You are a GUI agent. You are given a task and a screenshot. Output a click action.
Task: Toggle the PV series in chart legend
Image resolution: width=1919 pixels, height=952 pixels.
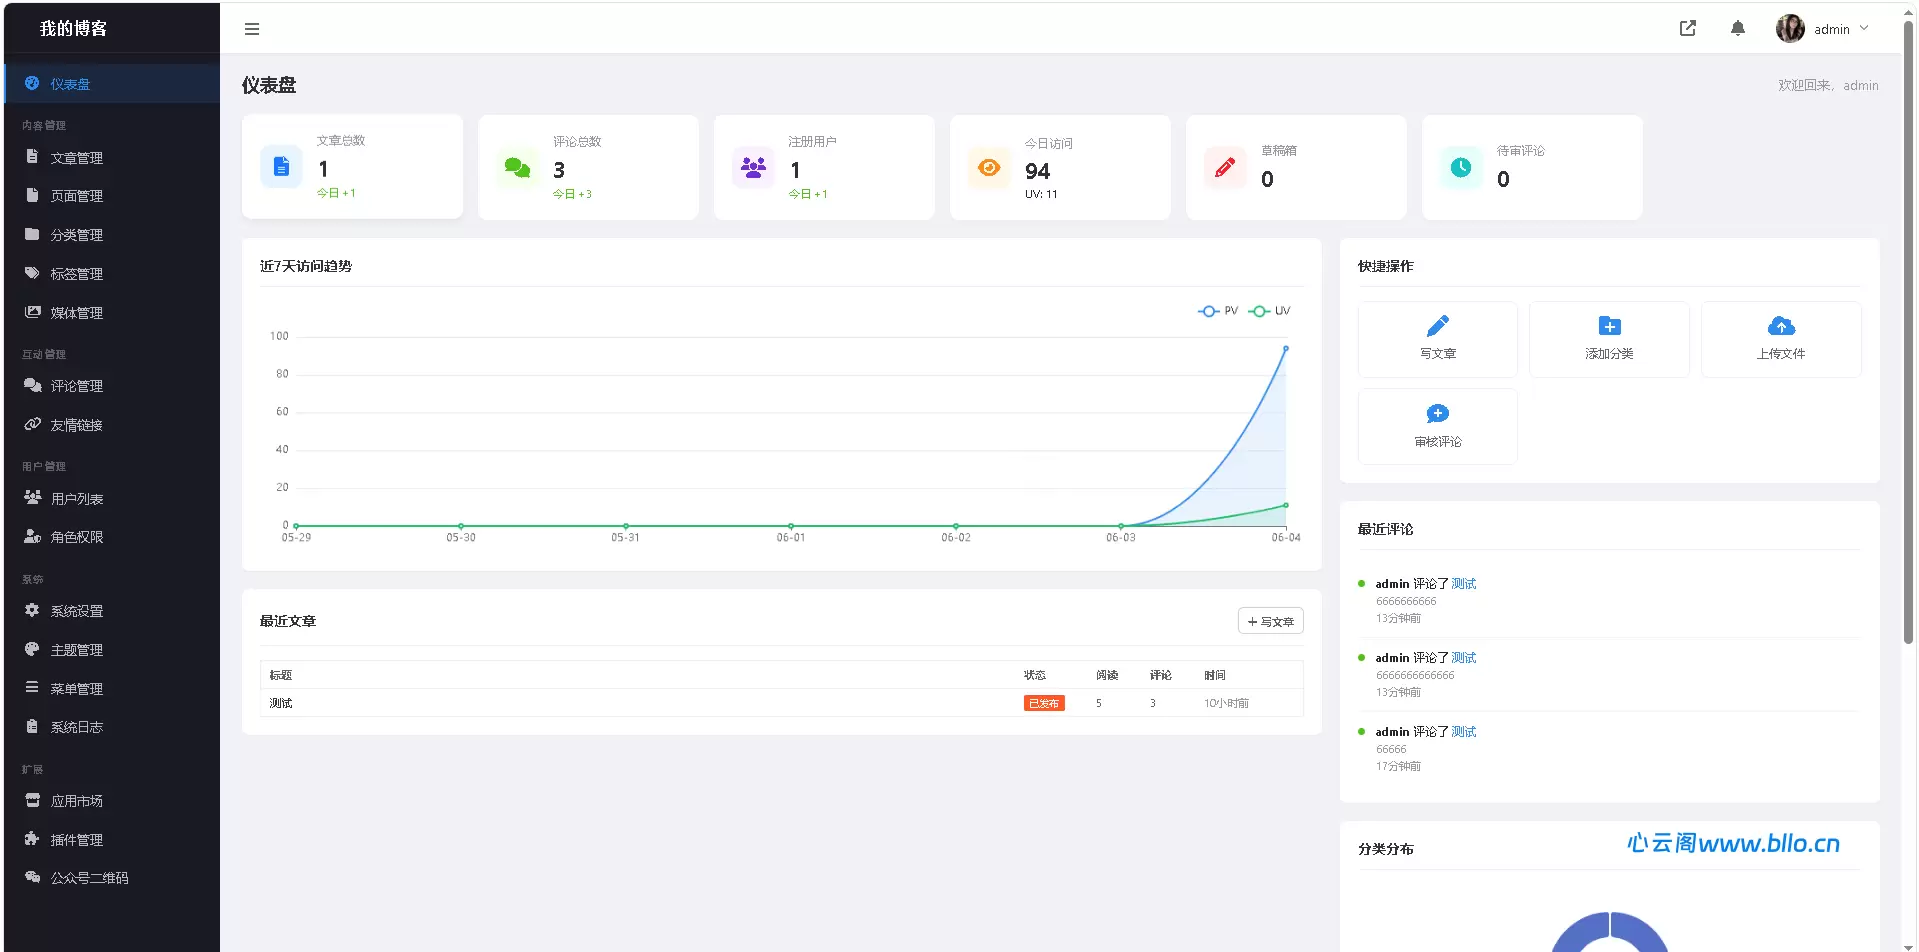click(x=1218, y=311)
